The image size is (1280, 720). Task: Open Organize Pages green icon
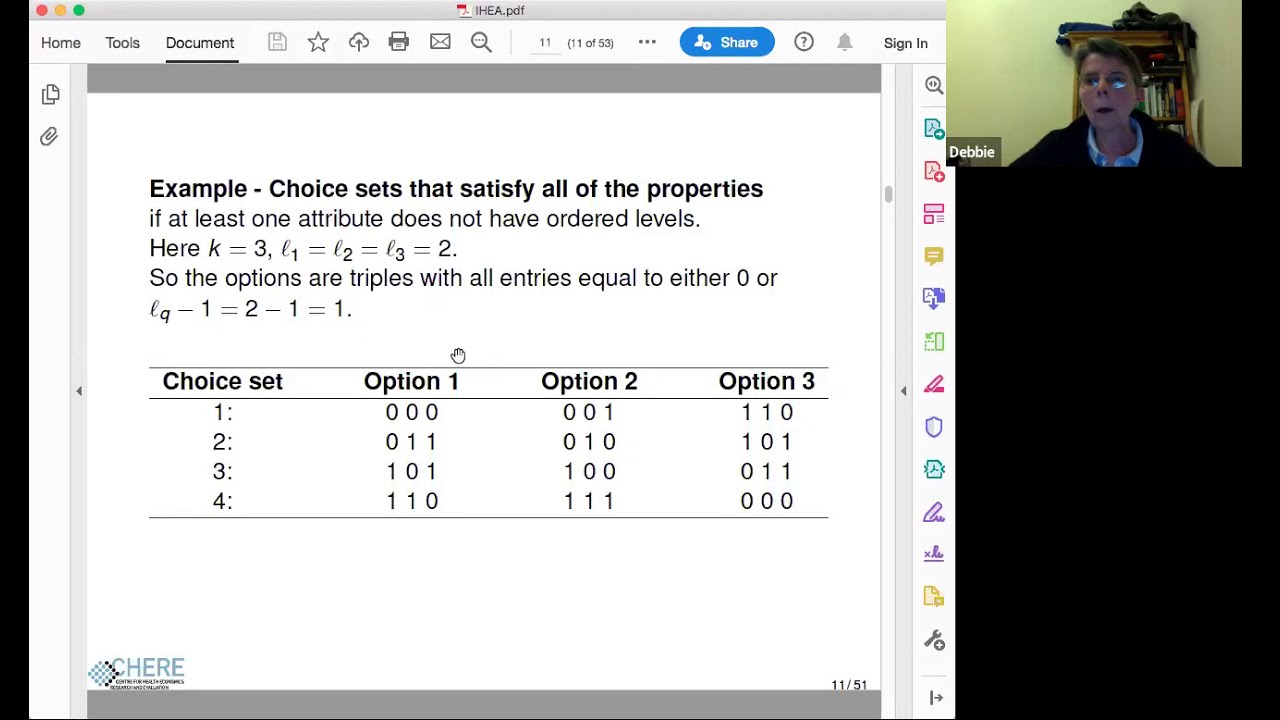934,342
